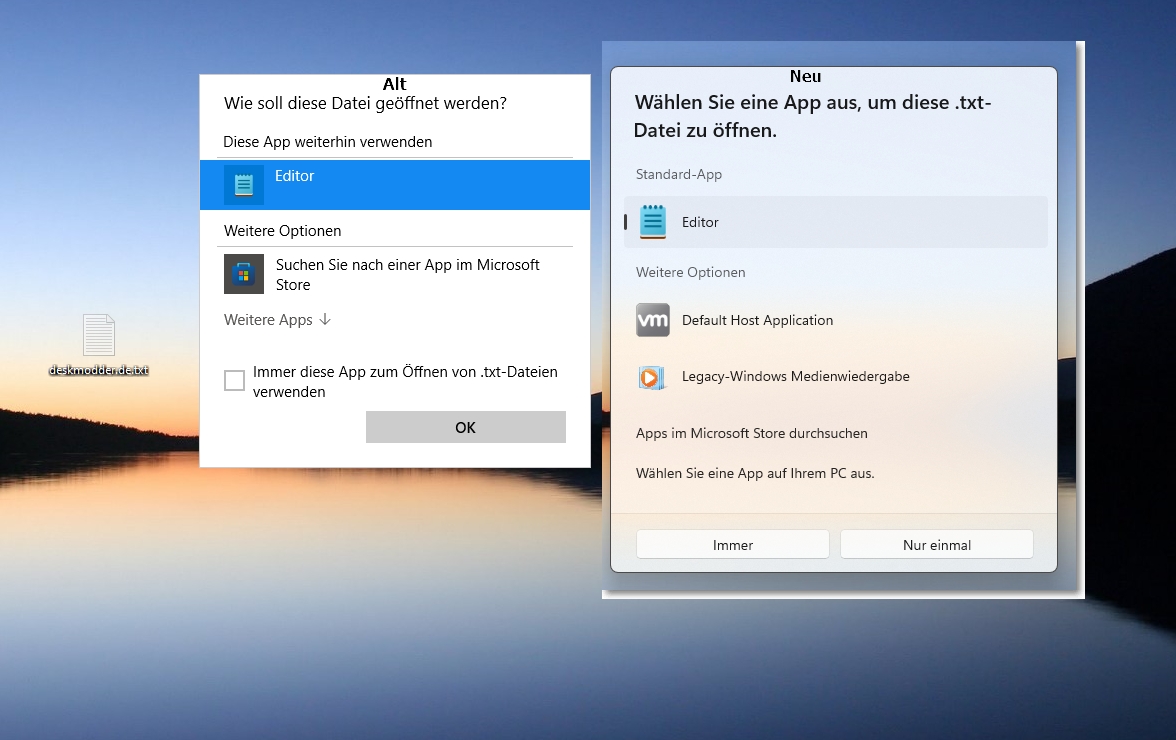Click the deskmodder.de.txt file name label

99,370
